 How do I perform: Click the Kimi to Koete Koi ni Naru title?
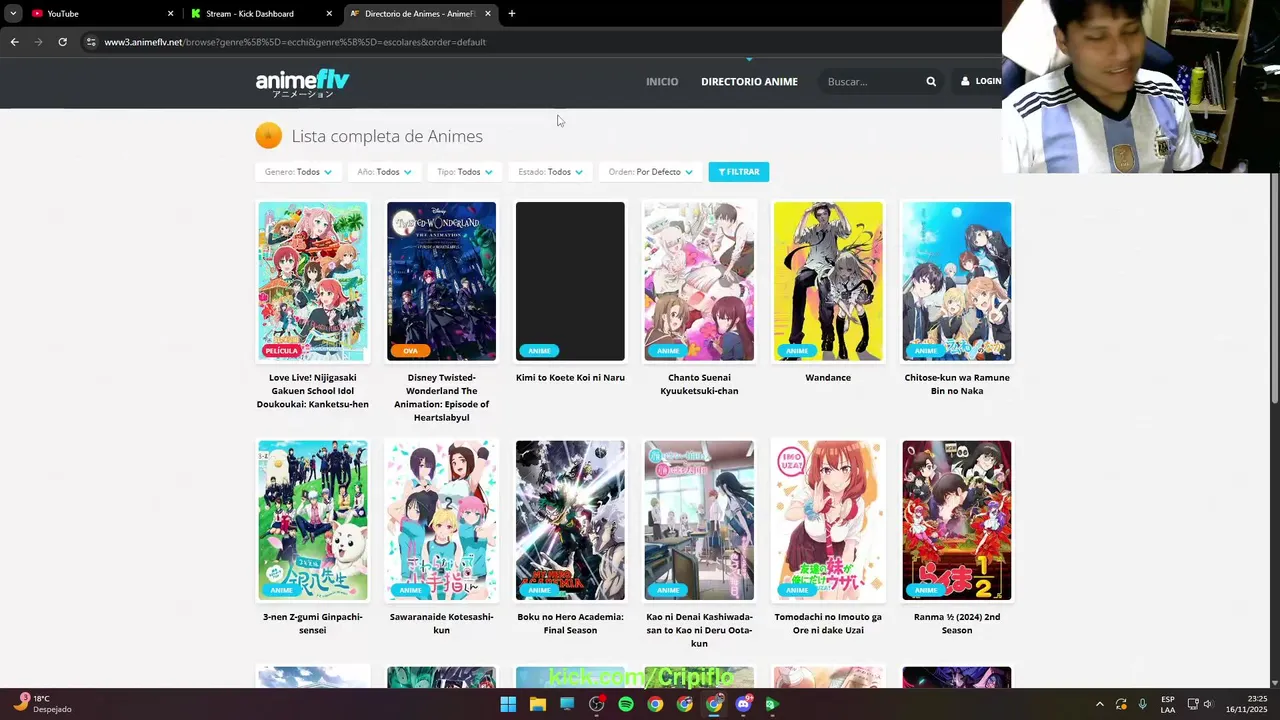point(570,378)
